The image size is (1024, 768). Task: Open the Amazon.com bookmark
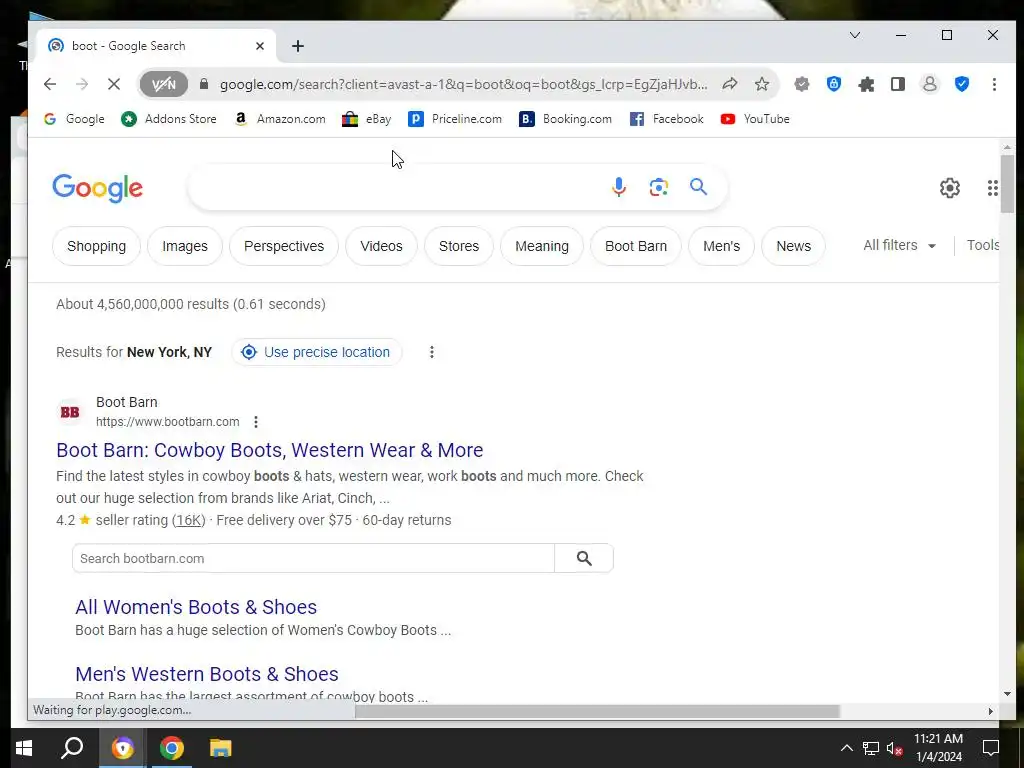[x=280, y=119]
